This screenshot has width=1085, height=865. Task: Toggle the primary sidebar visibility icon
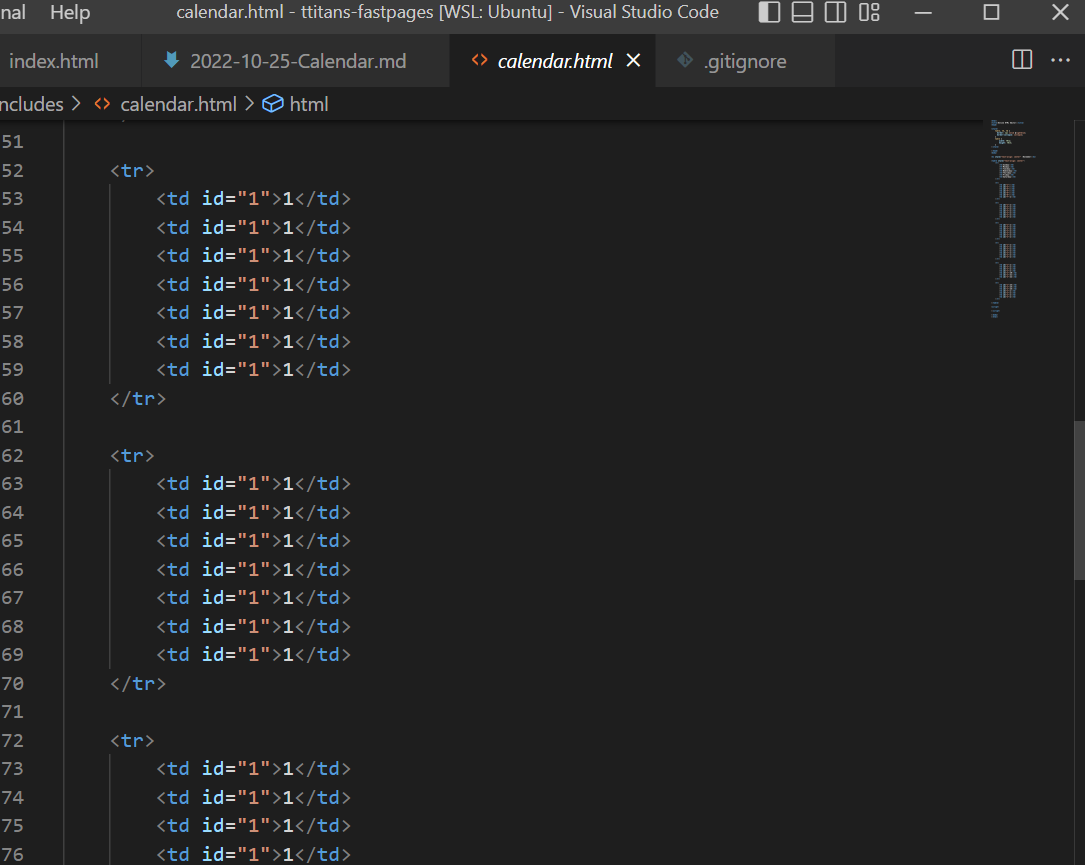coord(769,13)
